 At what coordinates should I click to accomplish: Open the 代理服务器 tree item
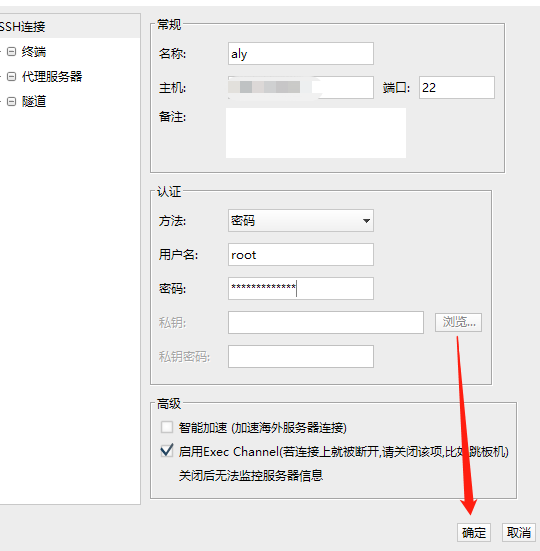pos(52,77)
